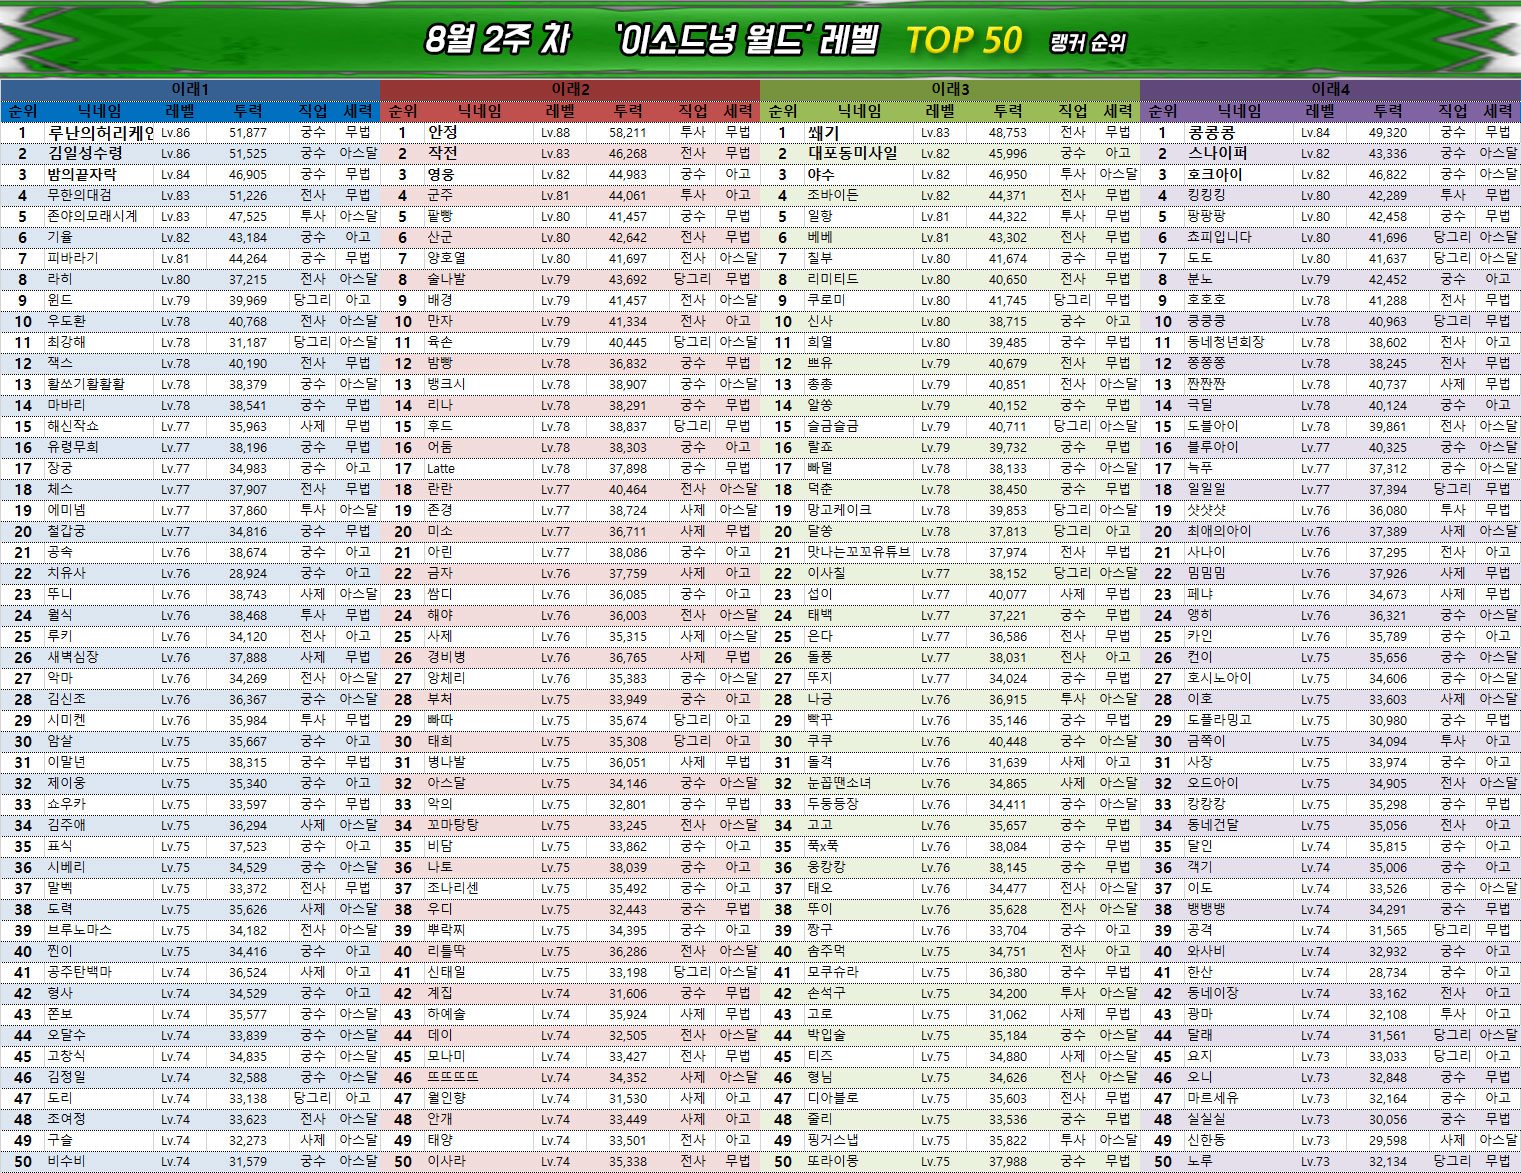1521x1173 pixels.
Task: Click the 닉네임 column header under 이래1
Action: 100,111
